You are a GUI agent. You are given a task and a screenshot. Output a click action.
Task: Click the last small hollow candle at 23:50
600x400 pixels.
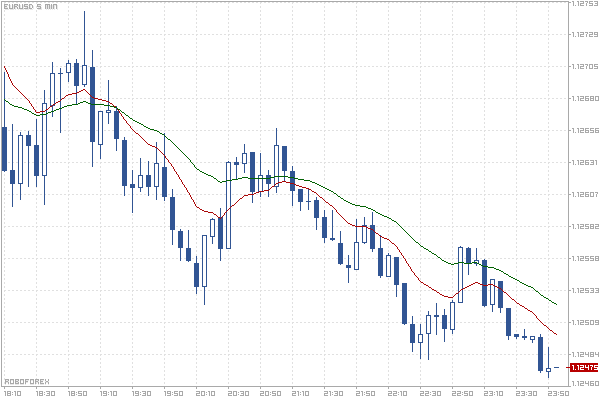pos(548,369)
